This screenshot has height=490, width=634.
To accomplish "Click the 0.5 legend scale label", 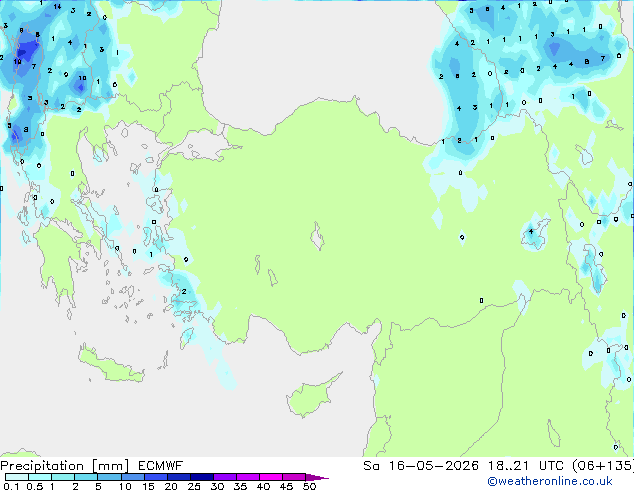I will pyautogui.click(x=35, y=486).
